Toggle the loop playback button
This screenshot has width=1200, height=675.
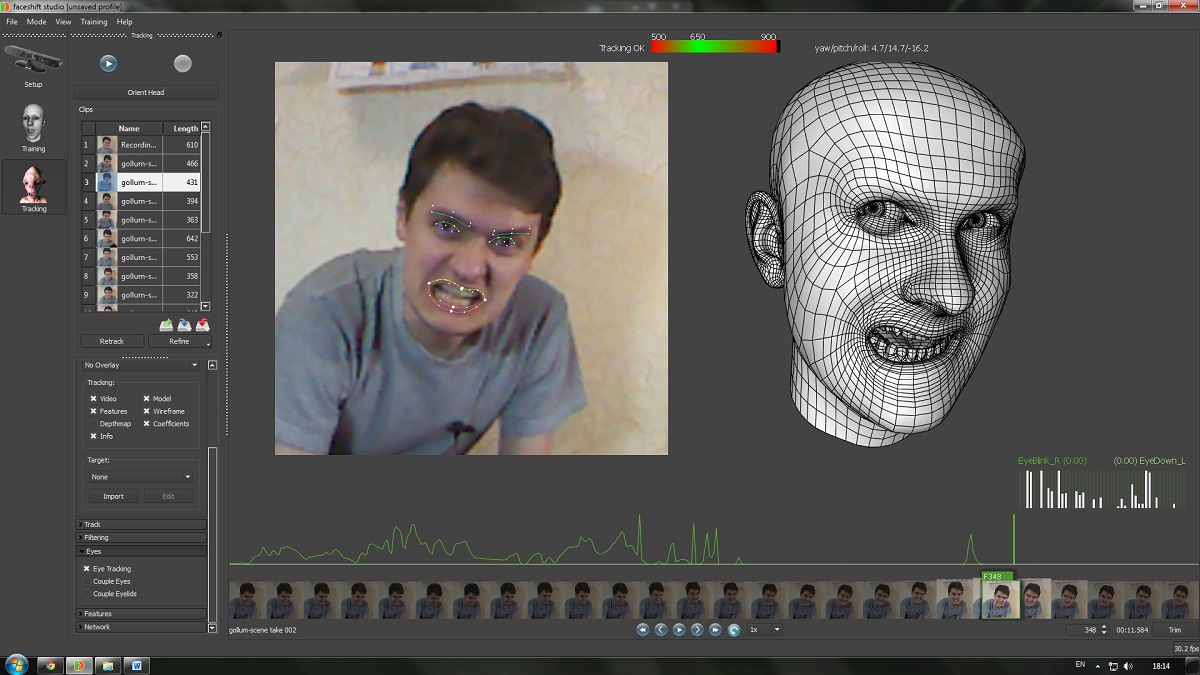click(733, 630)
